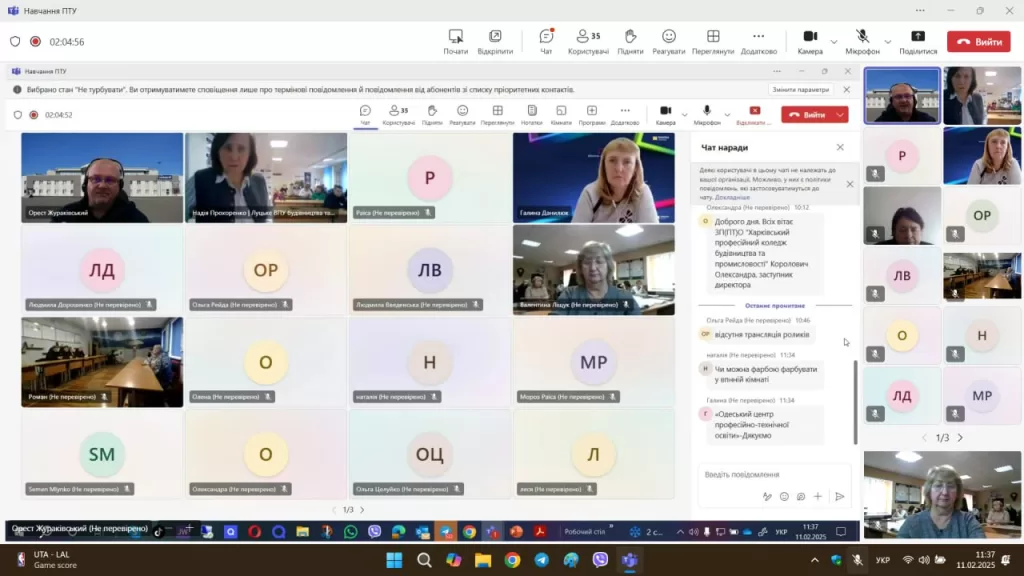Open dropdown arrow on shared screen's Вийти button

coord(840,115)
